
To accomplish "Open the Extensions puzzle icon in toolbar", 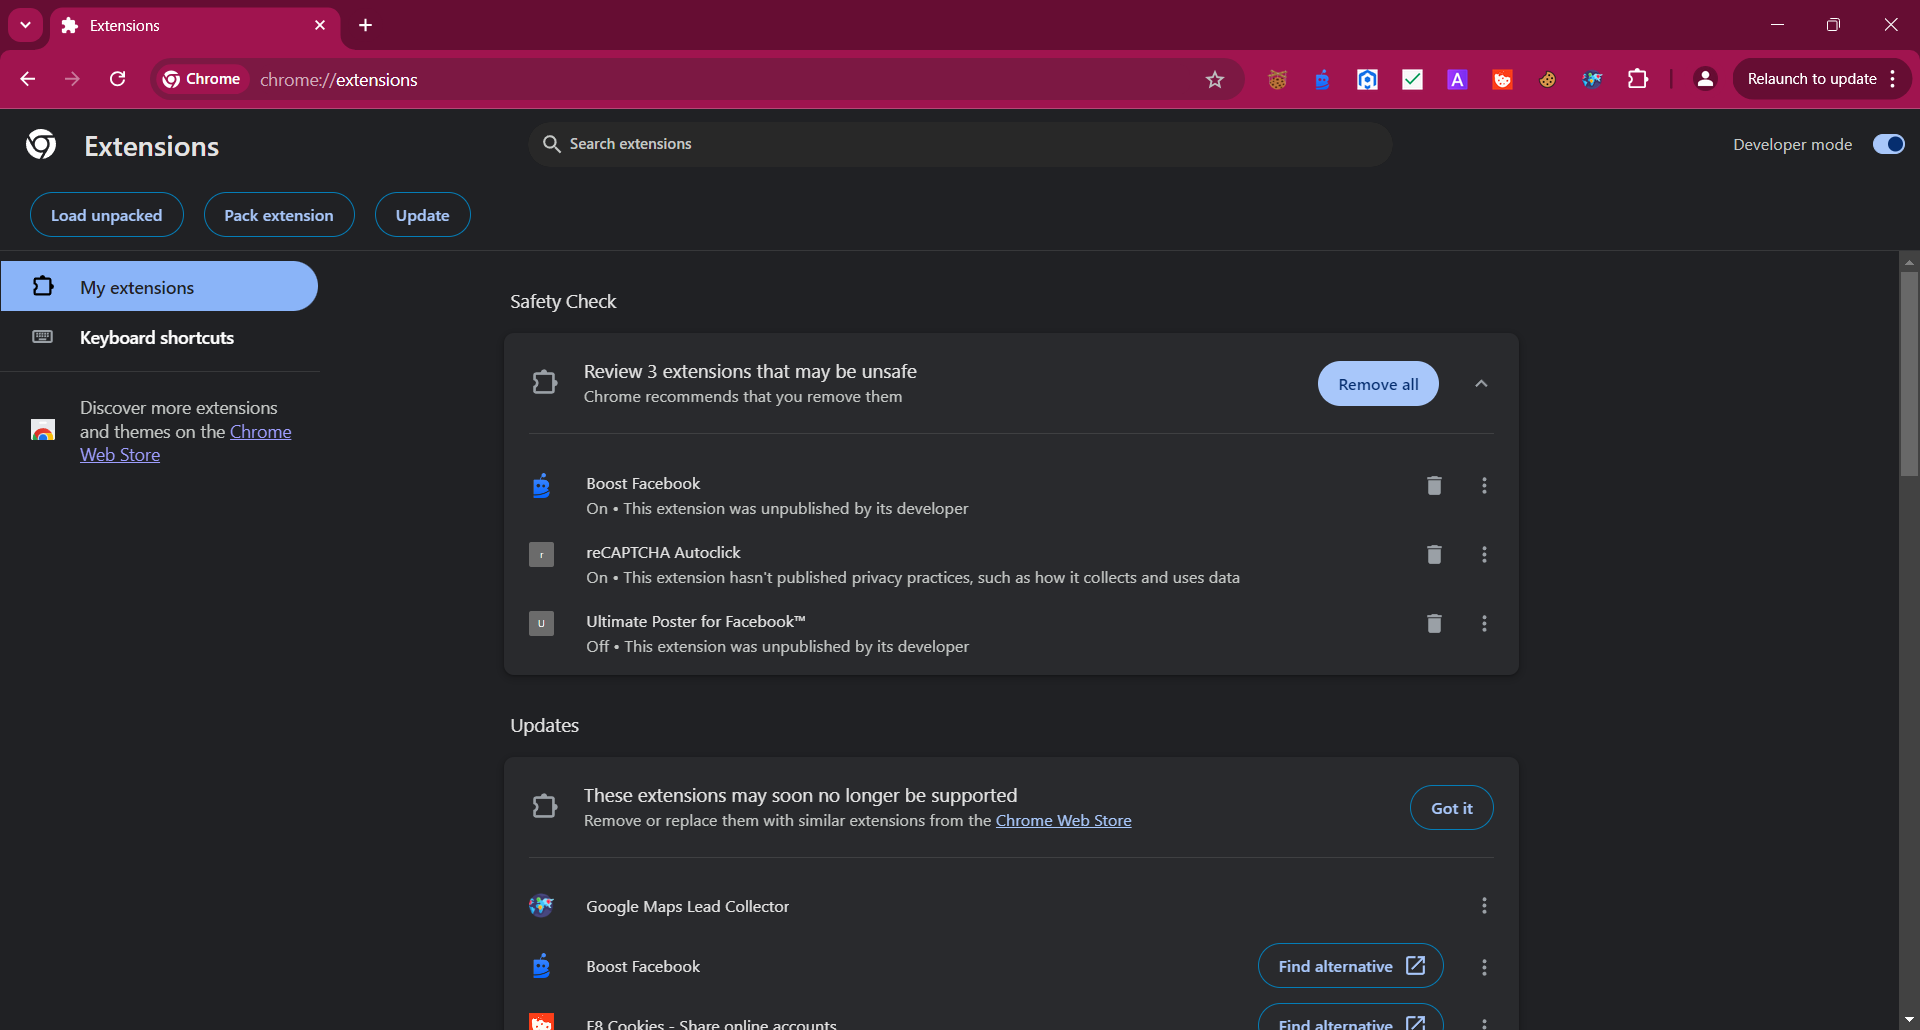I will [x=1638, y=79].
